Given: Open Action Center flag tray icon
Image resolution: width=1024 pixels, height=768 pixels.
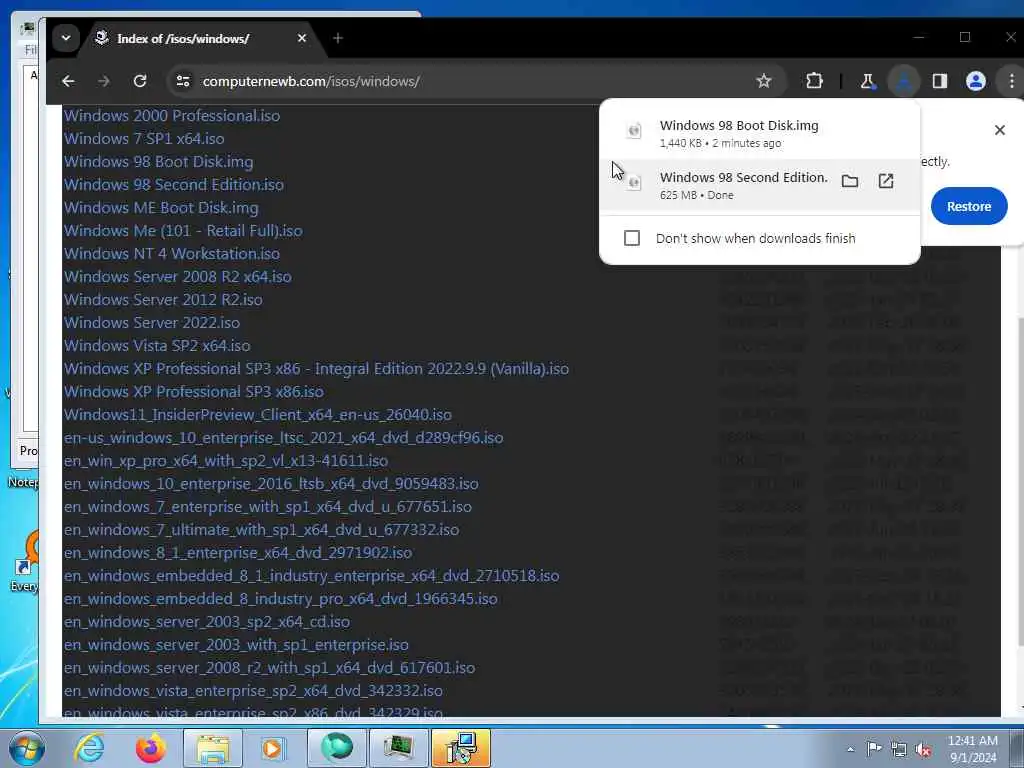Looking at the screenshot, I should pos(874,749).
